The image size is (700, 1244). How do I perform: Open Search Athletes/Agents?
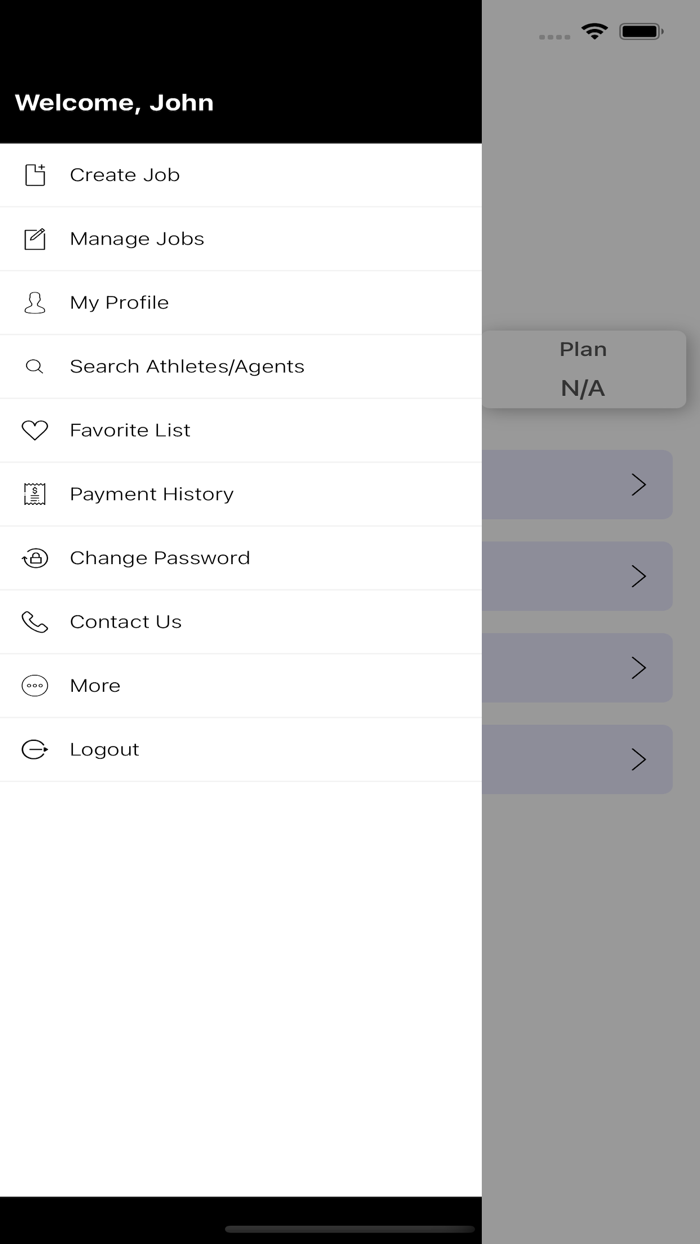coord(187,367)
